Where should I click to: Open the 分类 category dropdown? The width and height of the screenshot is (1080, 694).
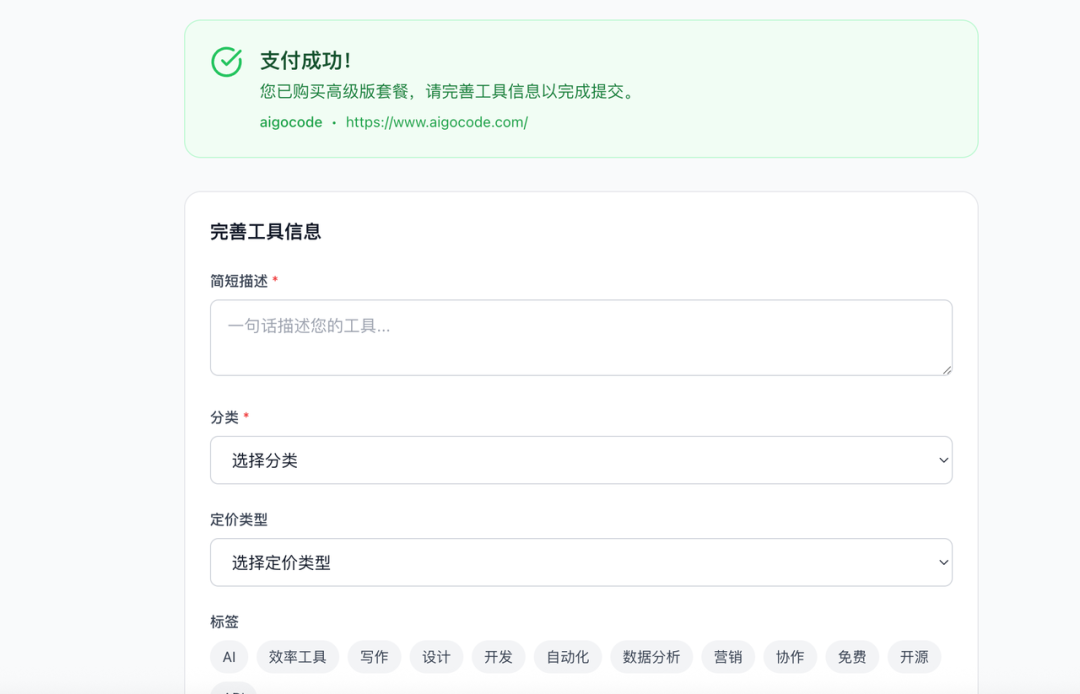coord(580,460)
